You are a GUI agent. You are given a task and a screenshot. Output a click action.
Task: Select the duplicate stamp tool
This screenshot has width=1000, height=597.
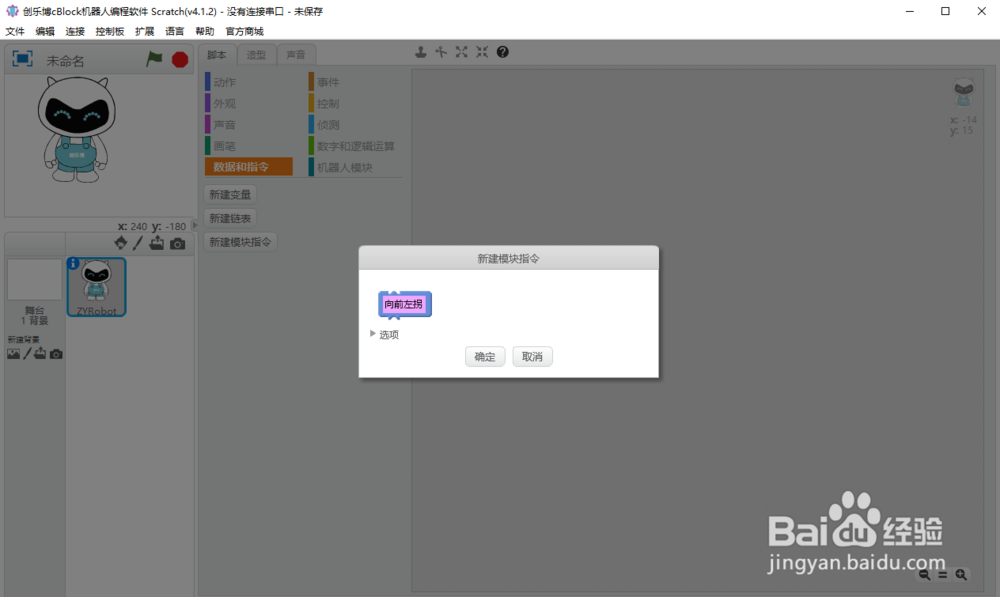[x=420, y=51]
